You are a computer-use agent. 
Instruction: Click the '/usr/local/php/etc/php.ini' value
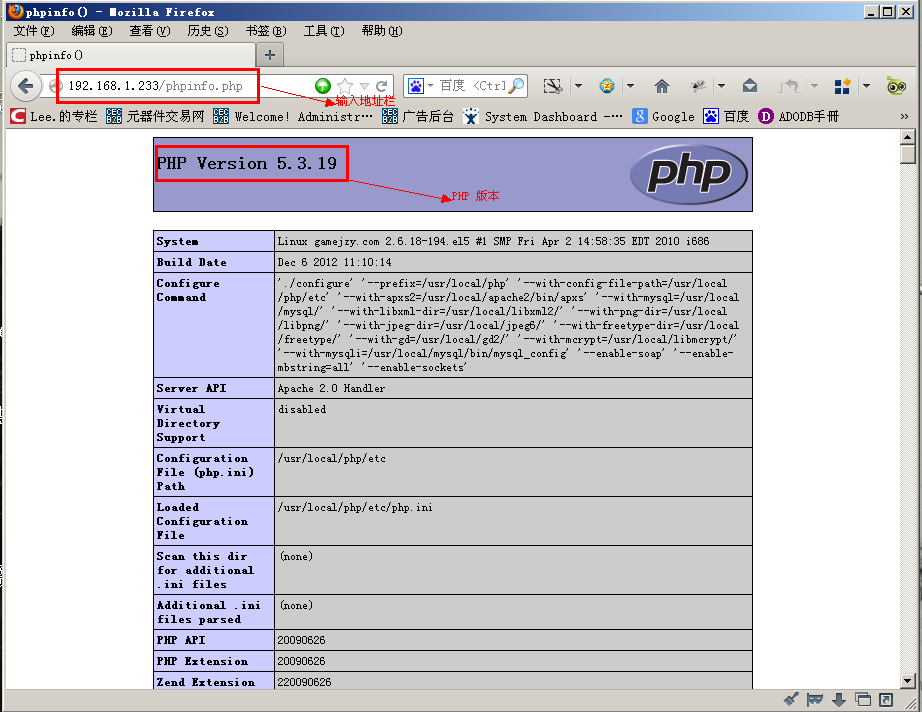pos(355,507)
